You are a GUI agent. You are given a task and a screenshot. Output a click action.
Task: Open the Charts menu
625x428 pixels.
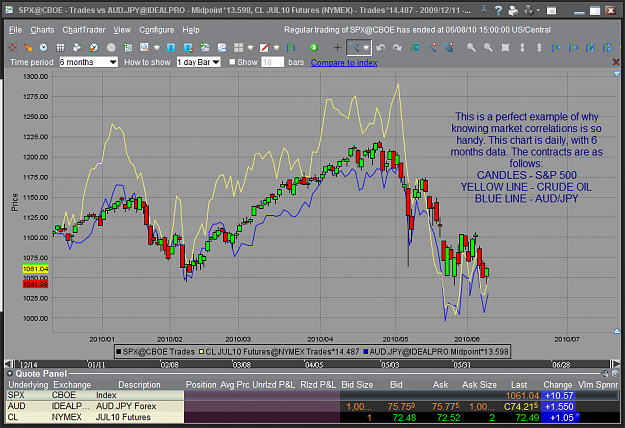point(42,30)
